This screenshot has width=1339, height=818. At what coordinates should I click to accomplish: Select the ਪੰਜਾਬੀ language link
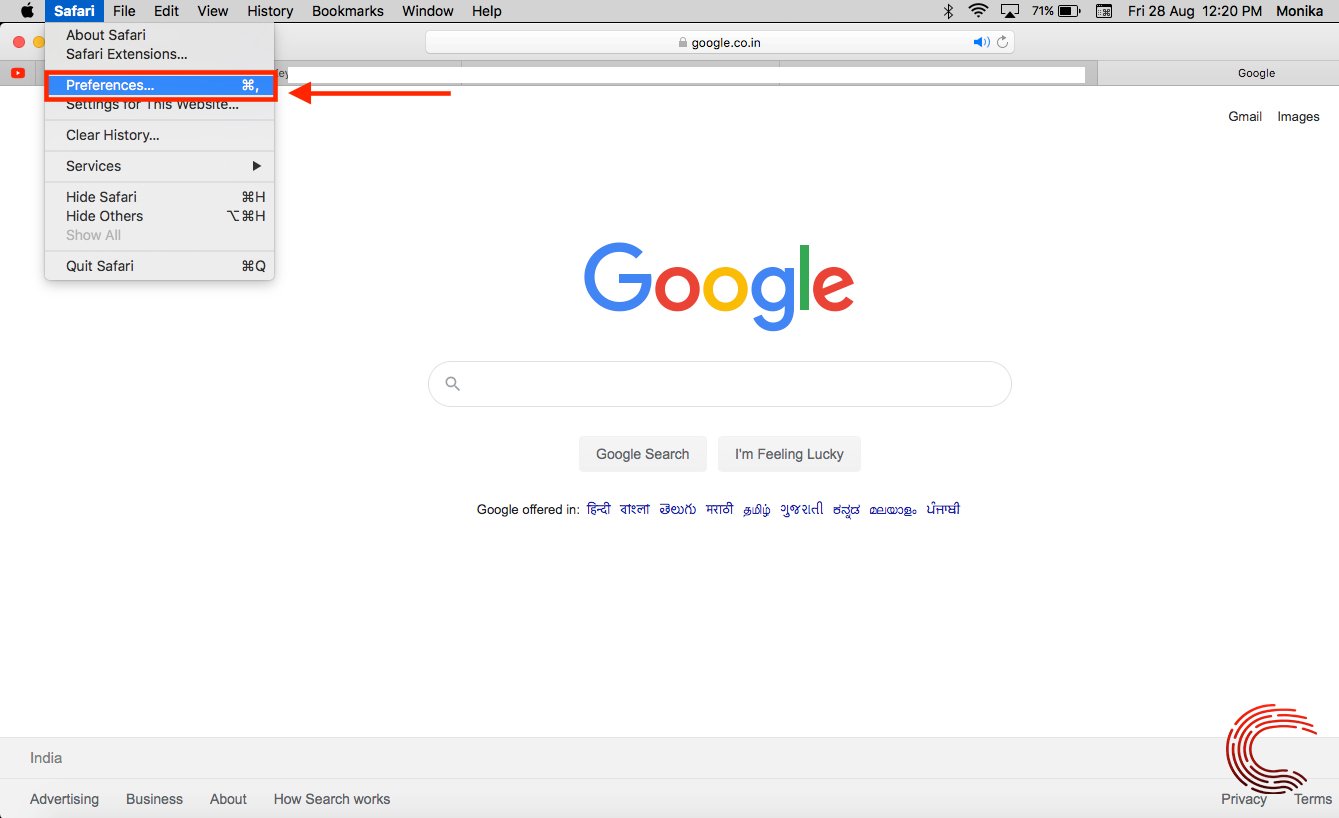coord(943,509)
